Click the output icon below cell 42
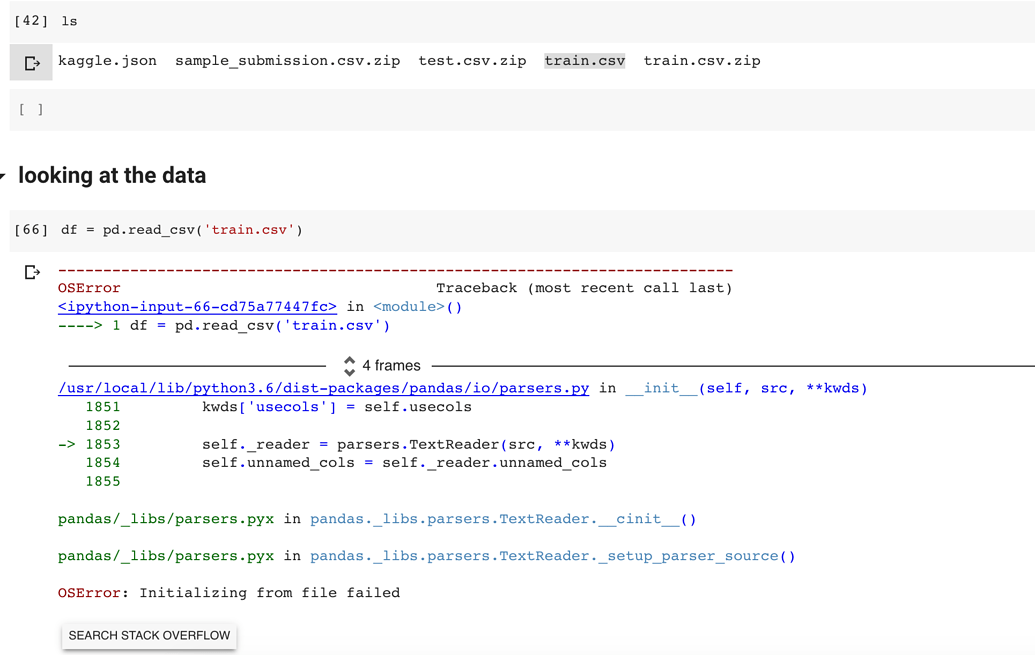This screenshot has height=655, width=1035. [x=31, y=61]
